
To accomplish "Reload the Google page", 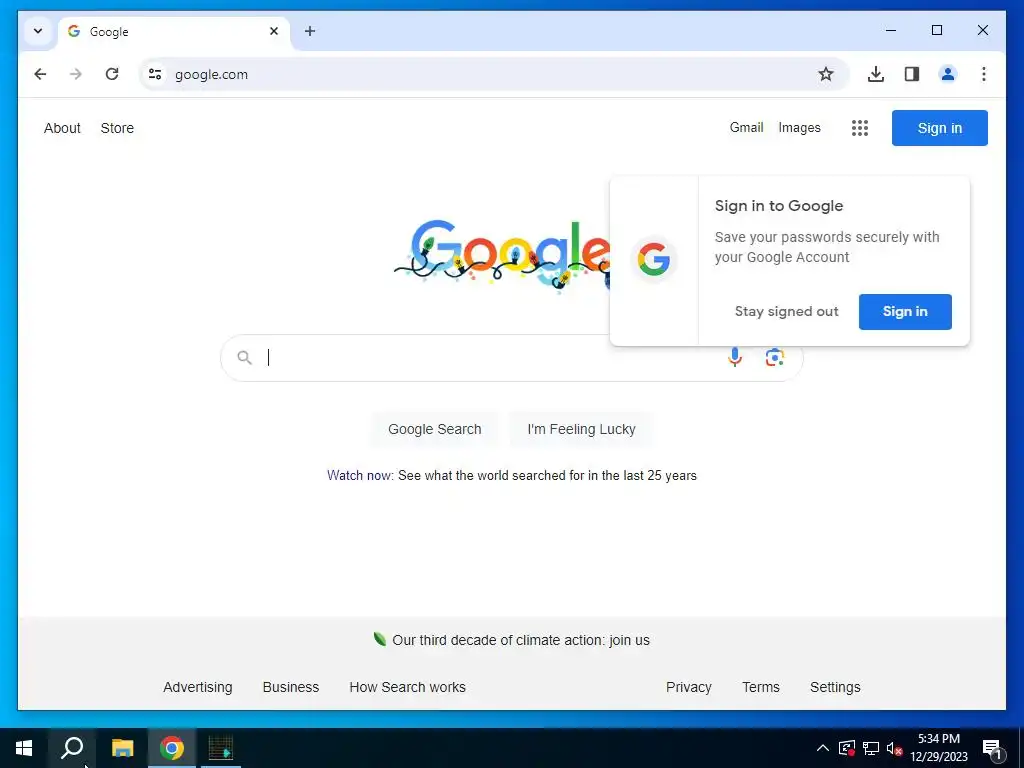I will tap(112, 74).
